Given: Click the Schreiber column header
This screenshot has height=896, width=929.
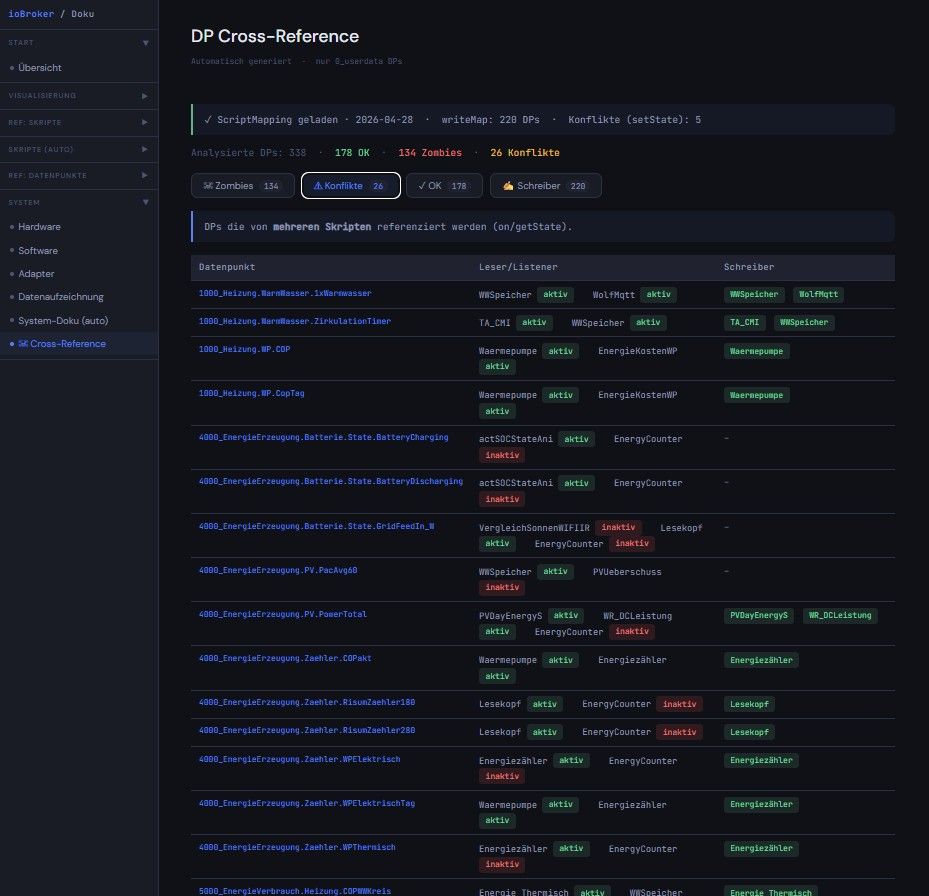Looking at the screenshot, I should [749, 267].
